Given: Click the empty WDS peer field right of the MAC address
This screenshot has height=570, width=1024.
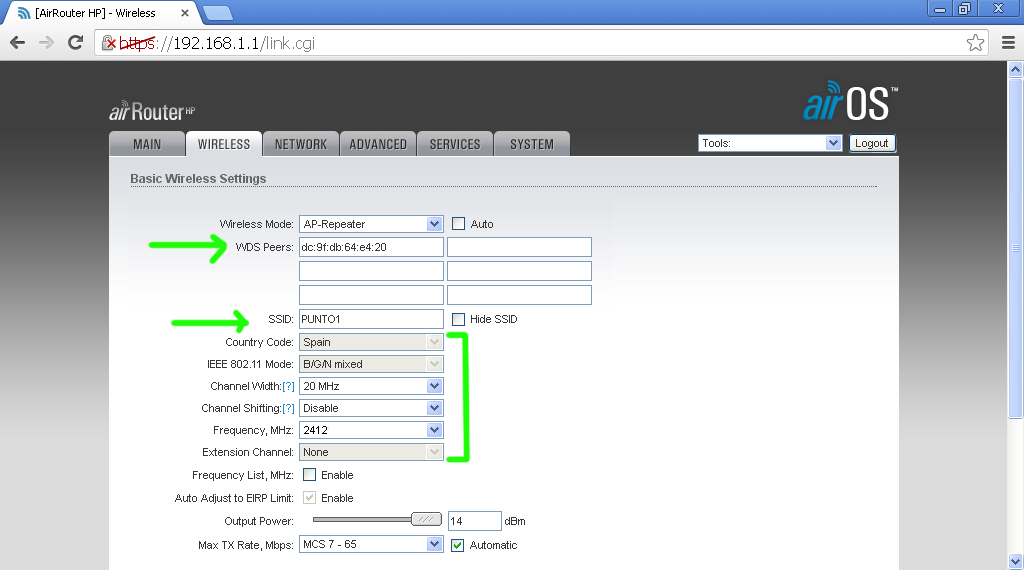Looking at the screenshot, I should click(x=519, y=247).
